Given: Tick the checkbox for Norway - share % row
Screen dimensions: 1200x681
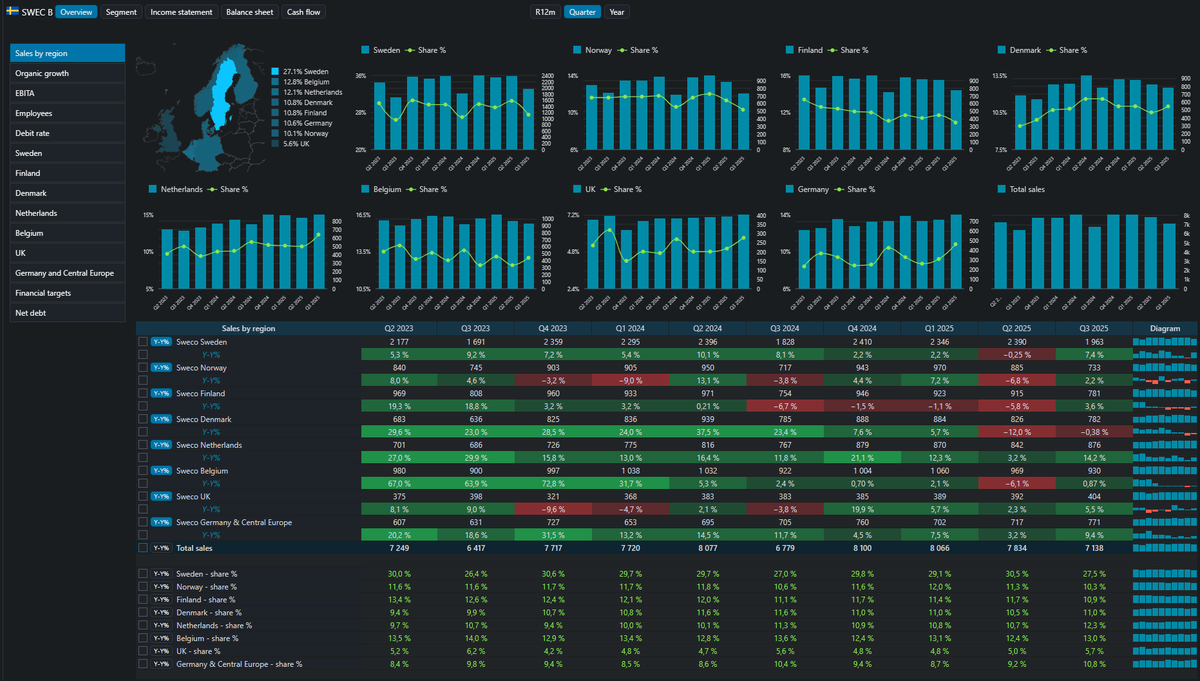Looking at the screenshot, I should coord(143,587).
